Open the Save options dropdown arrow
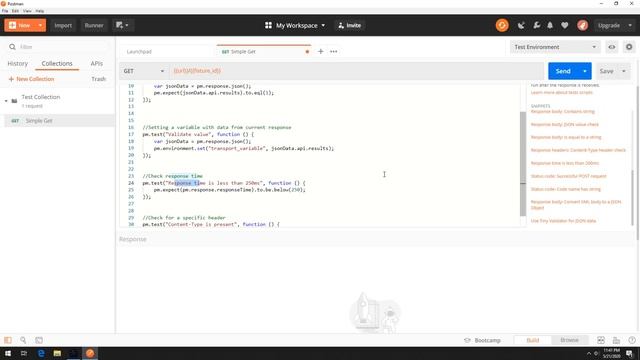The width and height of the screenshot is (640, 360). [624, 71]
